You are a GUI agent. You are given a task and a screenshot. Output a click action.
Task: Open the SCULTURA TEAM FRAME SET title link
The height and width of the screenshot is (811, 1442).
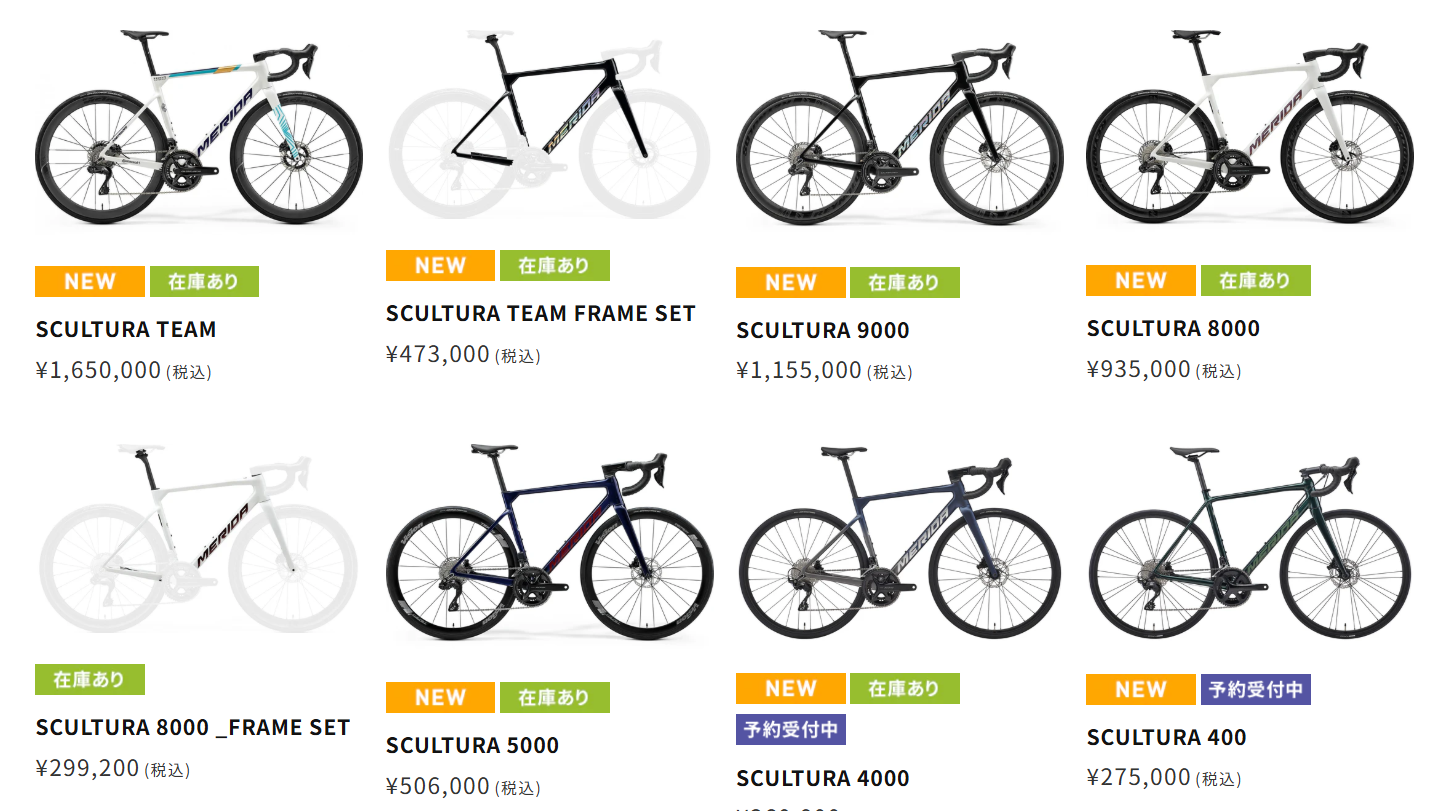click(540, 313)
